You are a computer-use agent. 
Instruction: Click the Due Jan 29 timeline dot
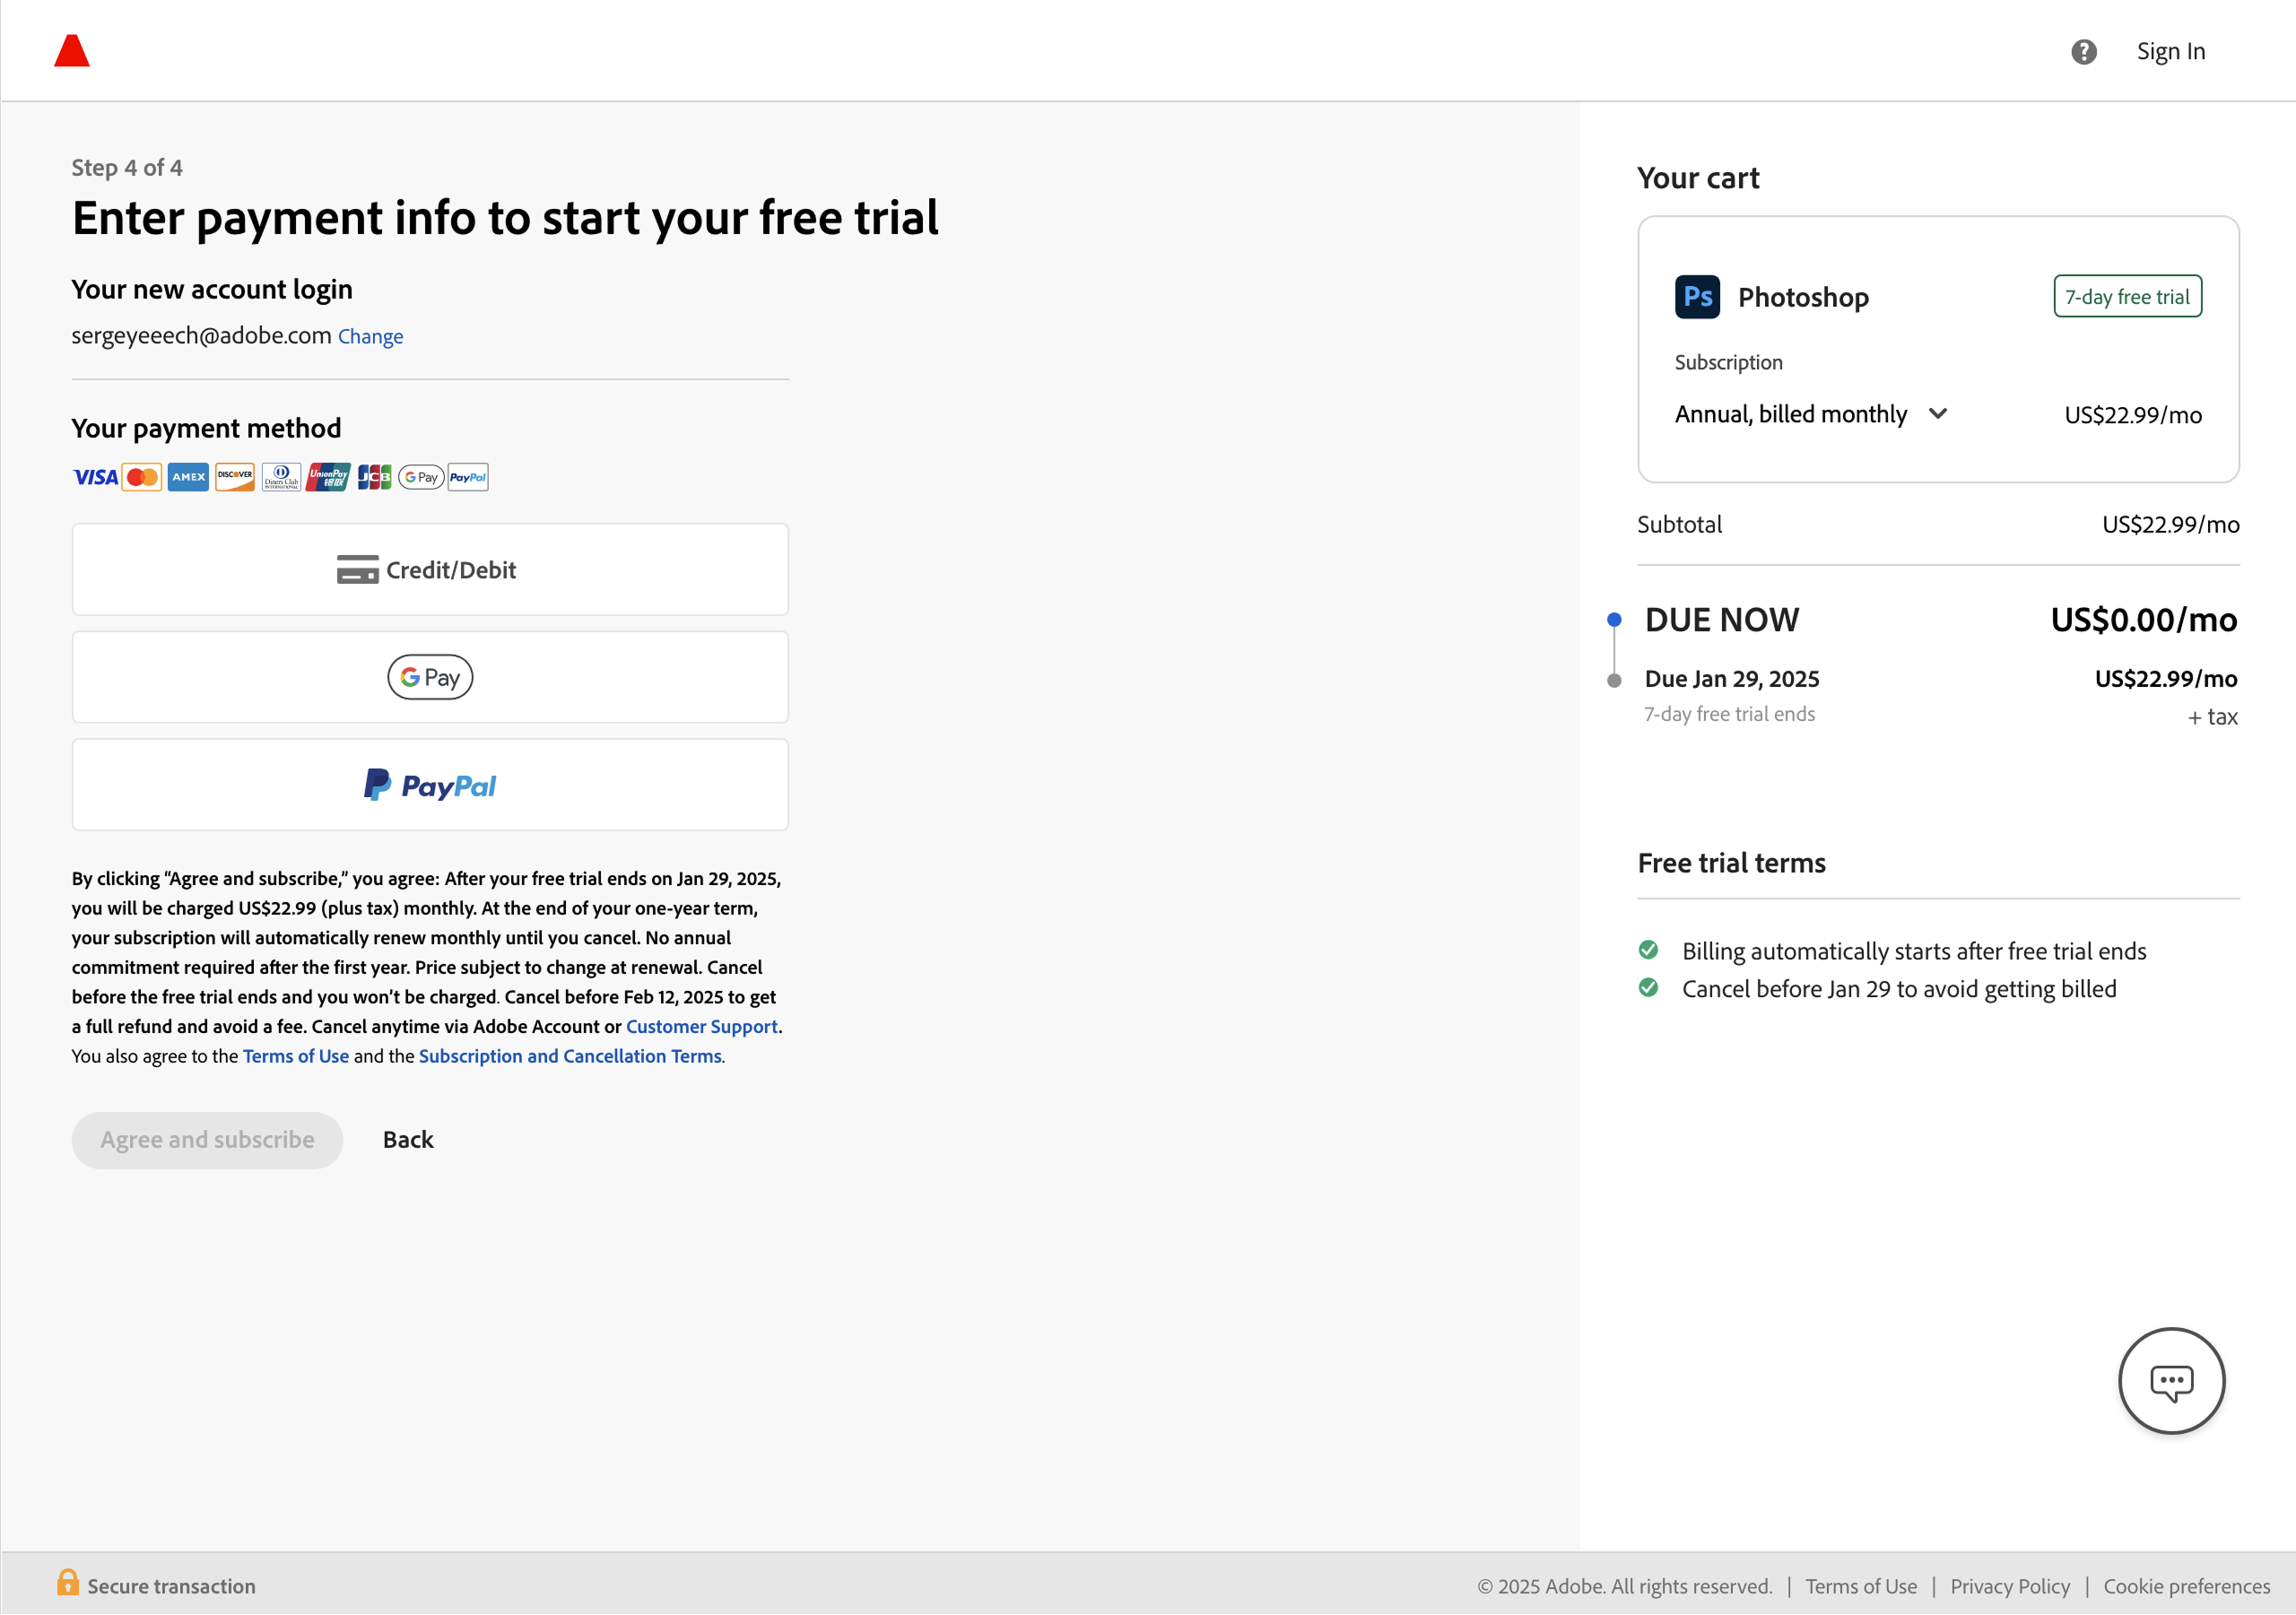pos(1614,681)
